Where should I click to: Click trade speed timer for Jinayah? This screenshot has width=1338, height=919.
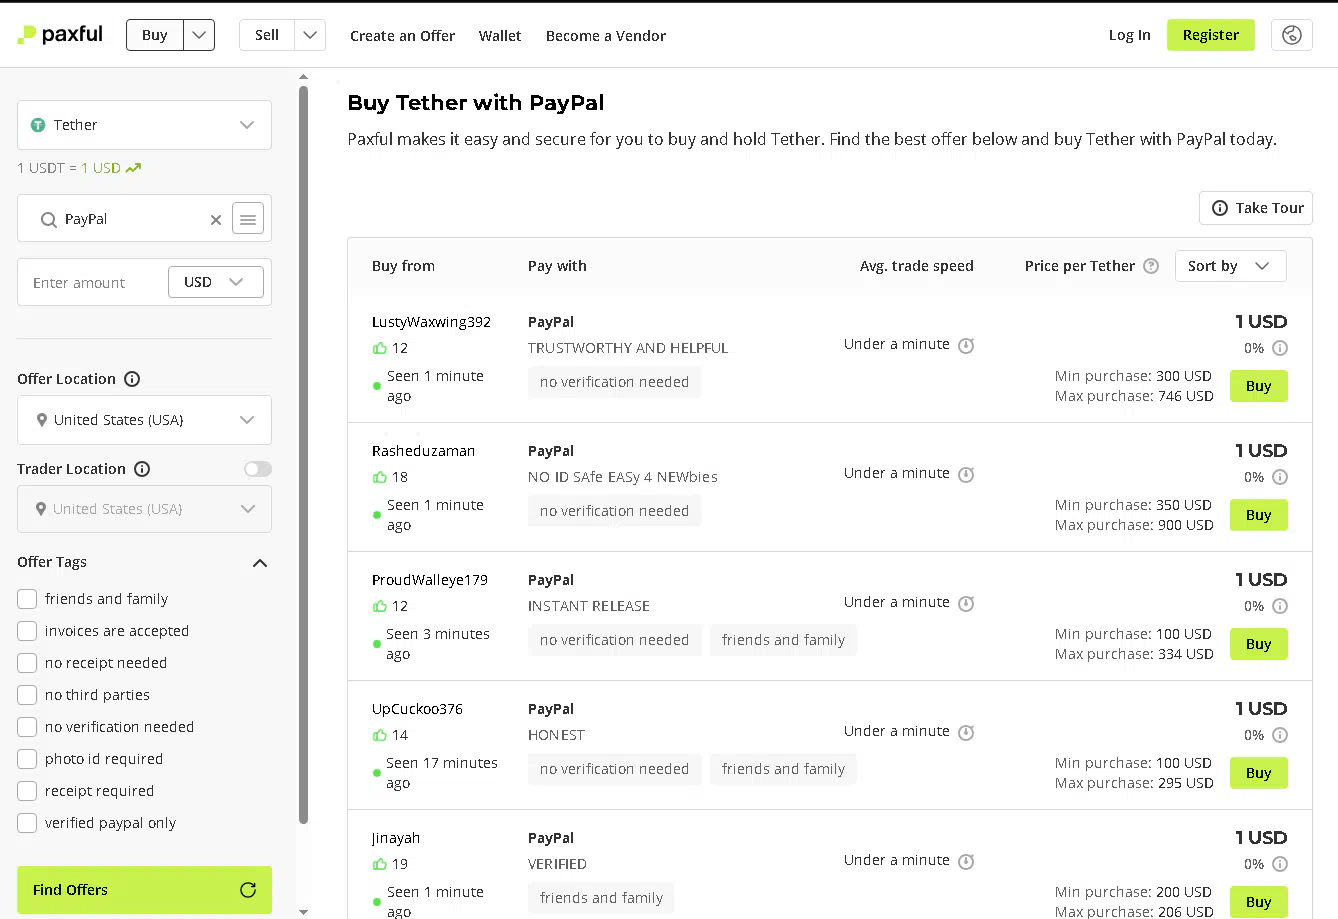pyautogui.click(x=966, y=862)
